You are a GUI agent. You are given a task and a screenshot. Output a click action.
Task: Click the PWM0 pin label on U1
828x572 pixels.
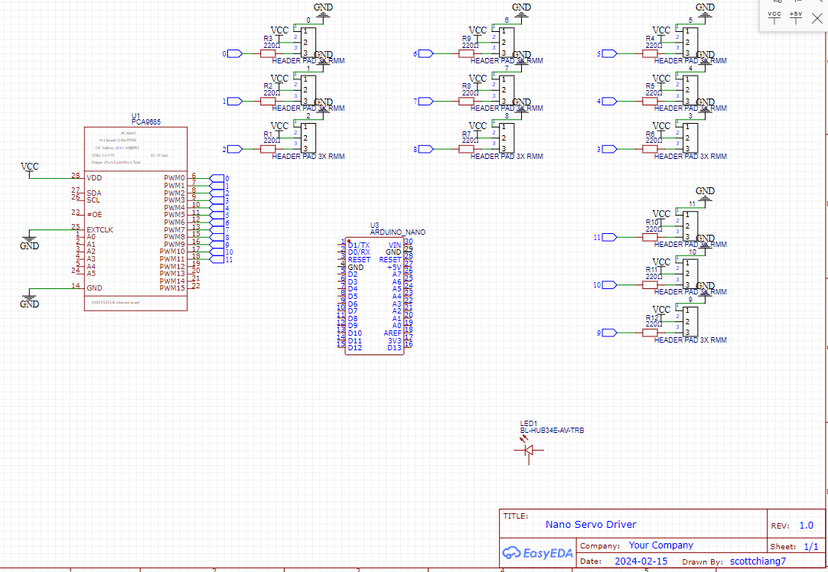pyautogui.click(x=174, y=178)
